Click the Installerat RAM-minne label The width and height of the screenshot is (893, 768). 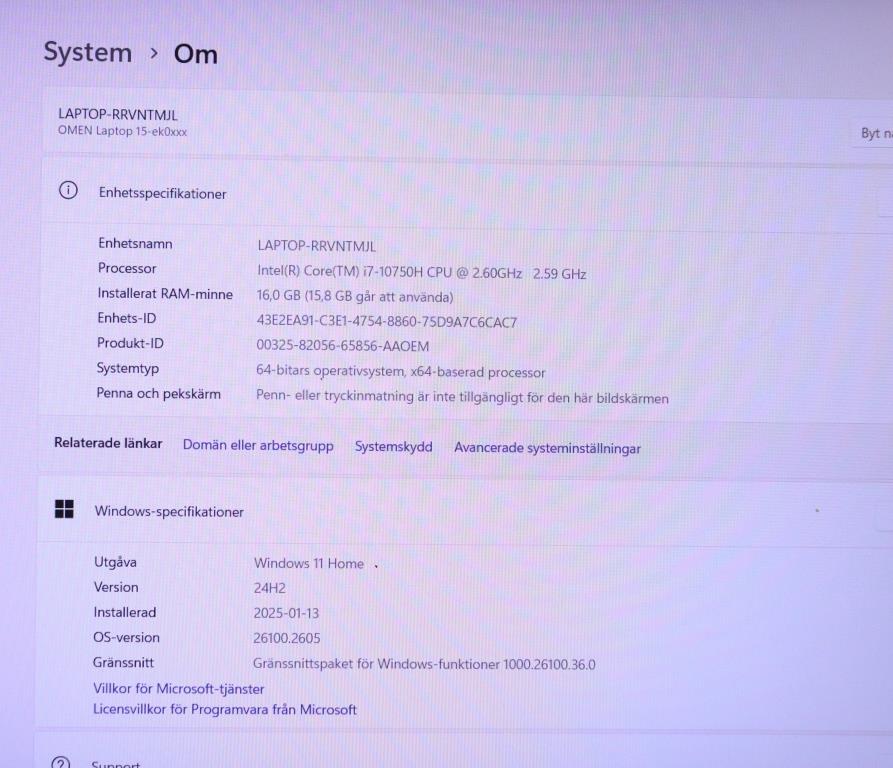pos(165,294)
